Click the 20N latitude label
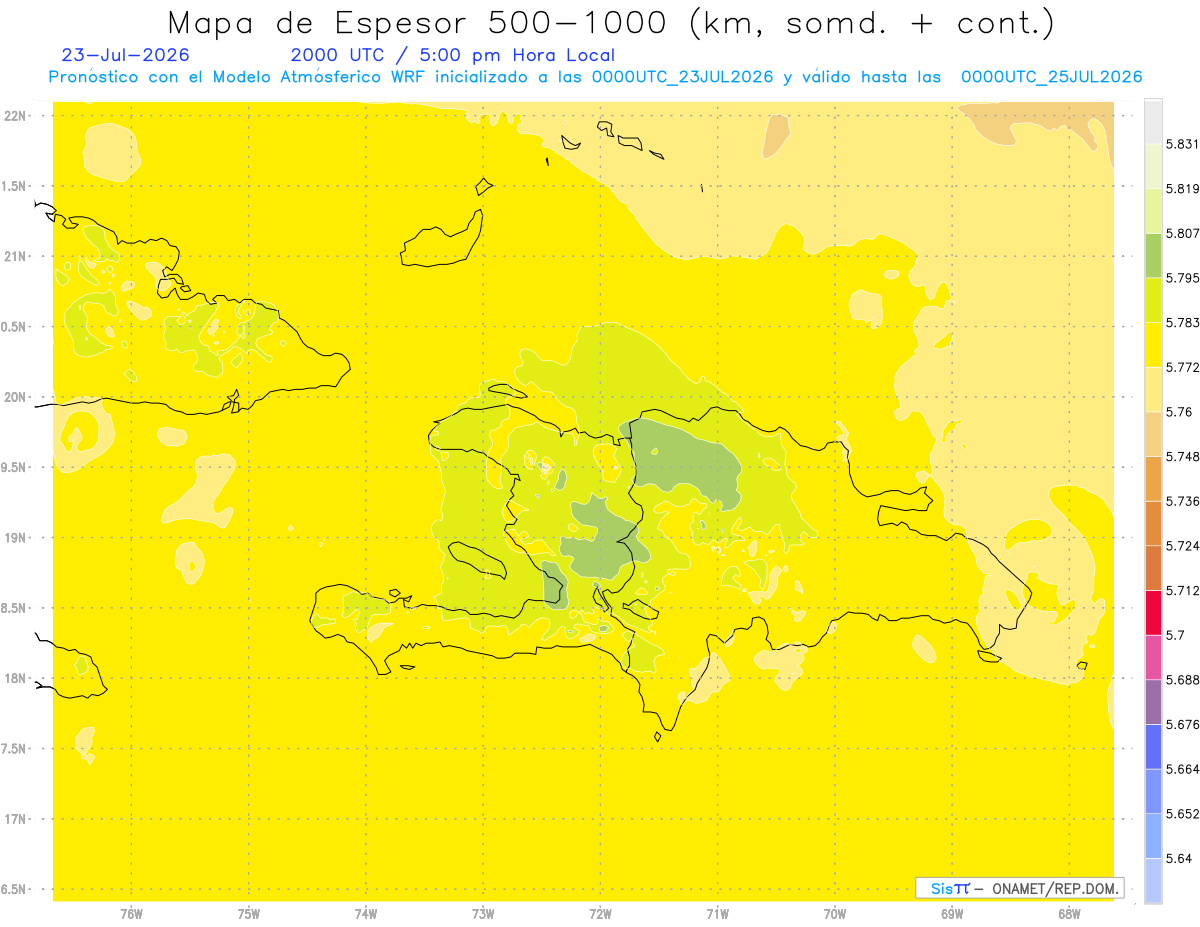 [15, 397]
